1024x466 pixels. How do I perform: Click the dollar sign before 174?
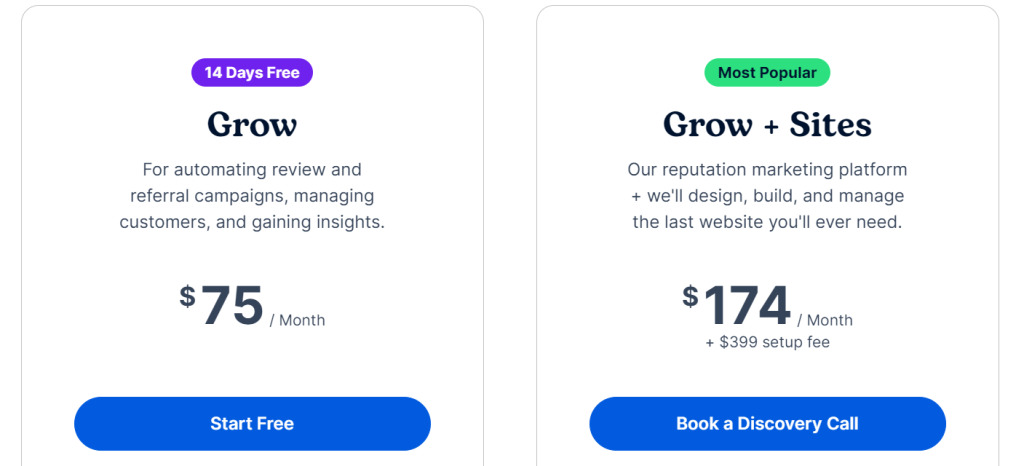click(691, 296)
